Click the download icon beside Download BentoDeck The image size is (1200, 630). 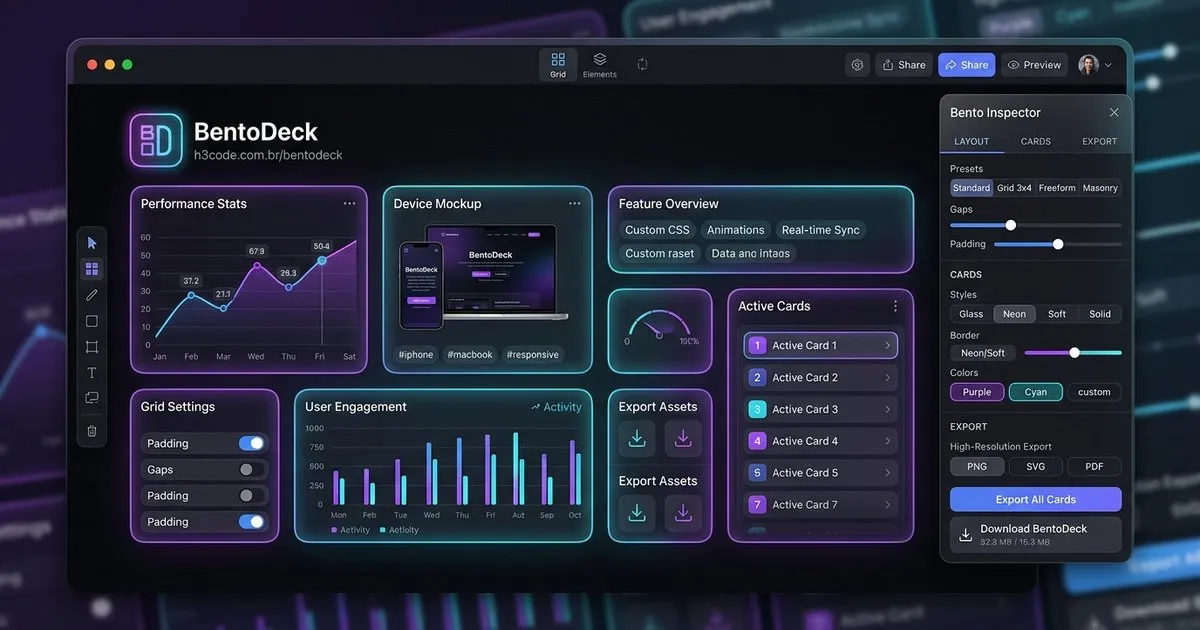pyautogui.click(x=965, y=535)
